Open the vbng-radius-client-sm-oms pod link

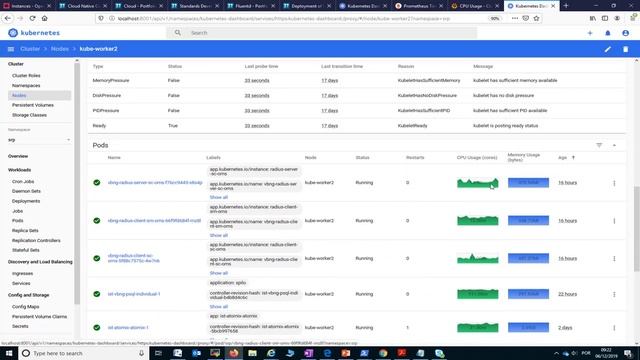click(154, 220)
